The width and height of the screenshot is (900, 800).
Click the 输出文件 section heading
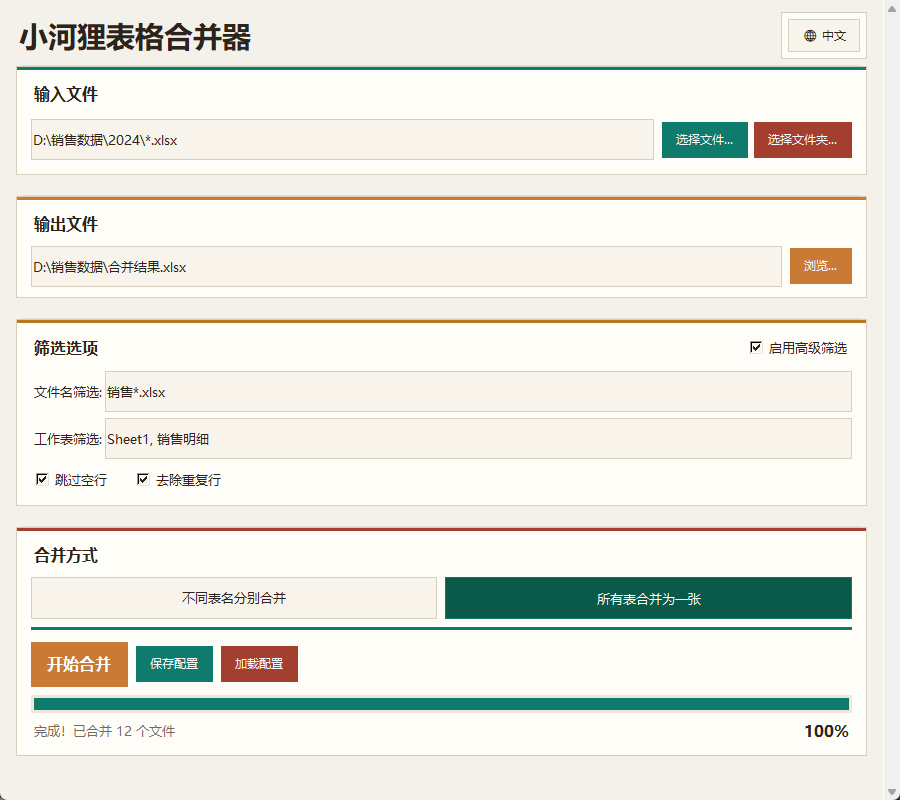coord(66,224)
